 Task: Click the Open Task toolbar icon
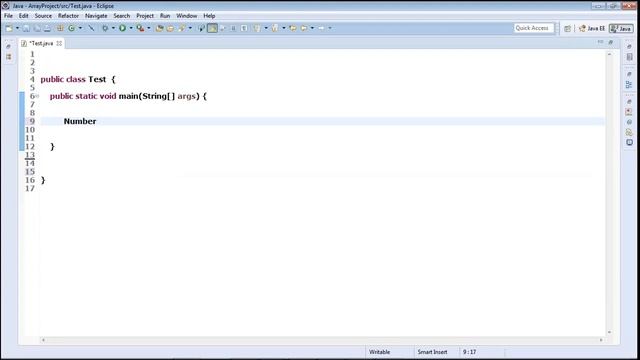(170, 28)
